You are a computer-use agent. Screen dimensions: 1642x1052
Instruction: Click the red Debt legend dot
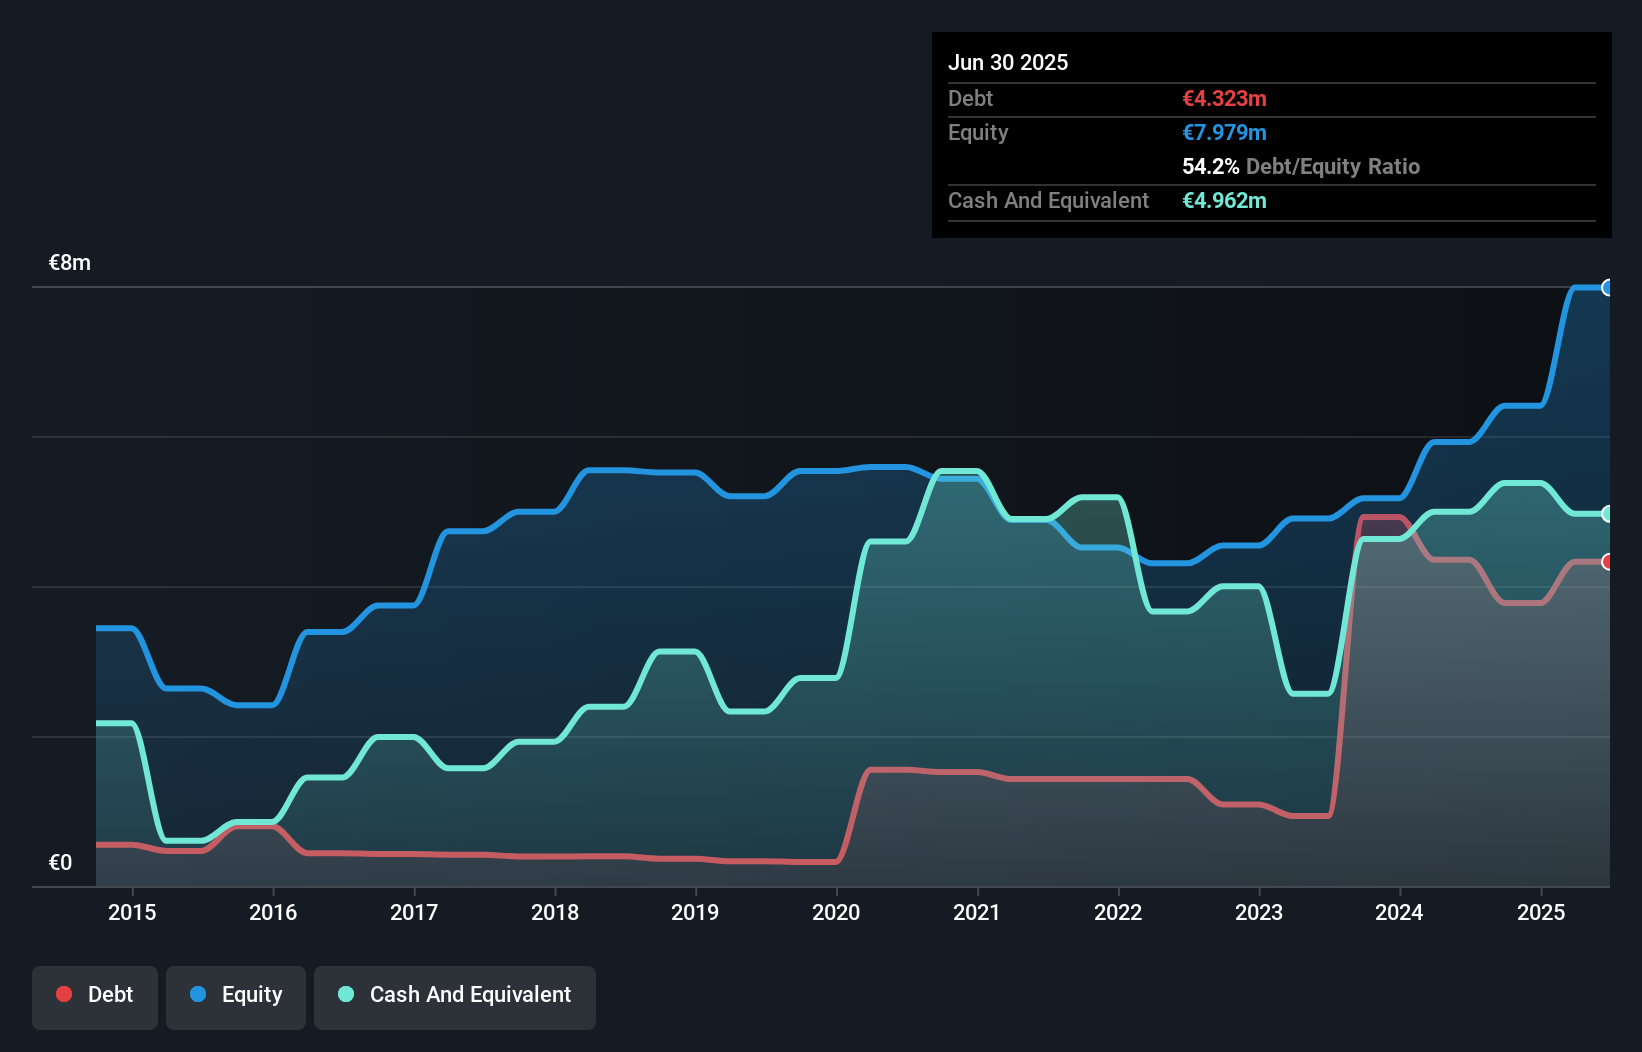point(64,994)
